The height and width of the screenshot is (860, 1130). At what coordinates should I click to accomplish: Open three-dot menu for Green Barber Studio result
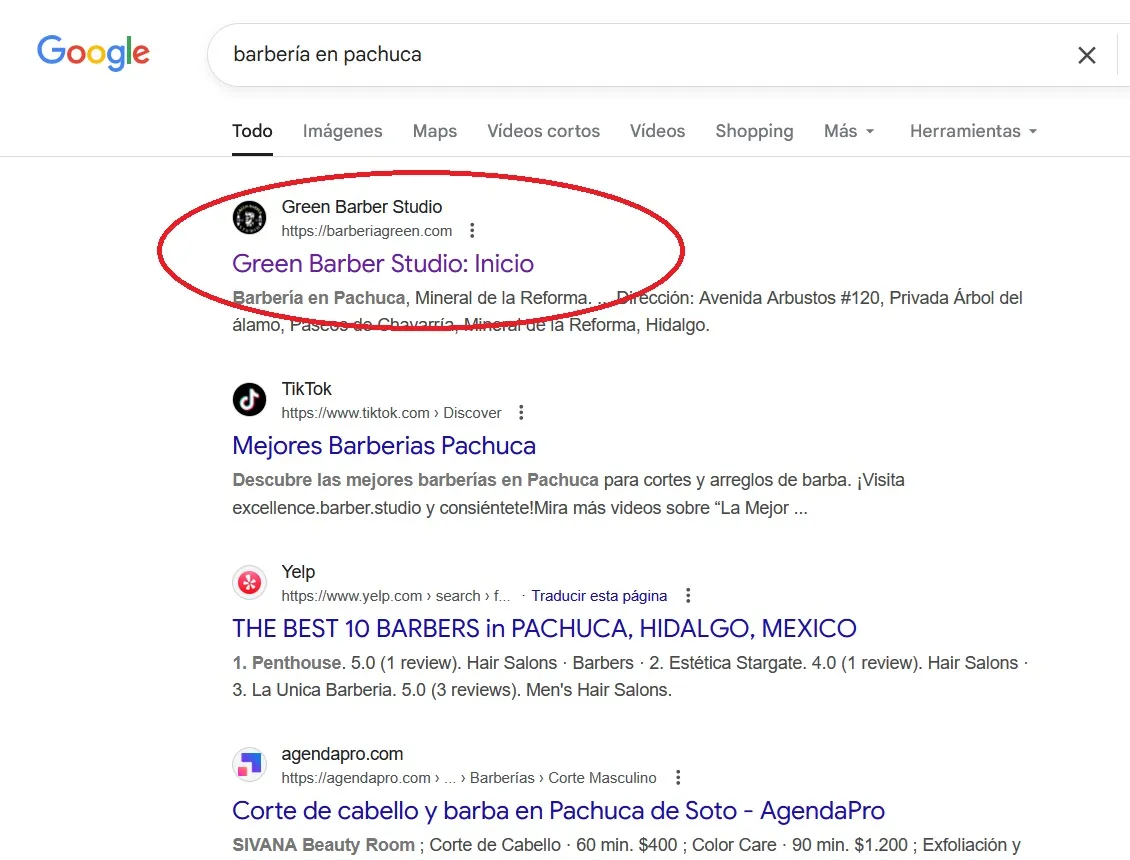[472, 231]
